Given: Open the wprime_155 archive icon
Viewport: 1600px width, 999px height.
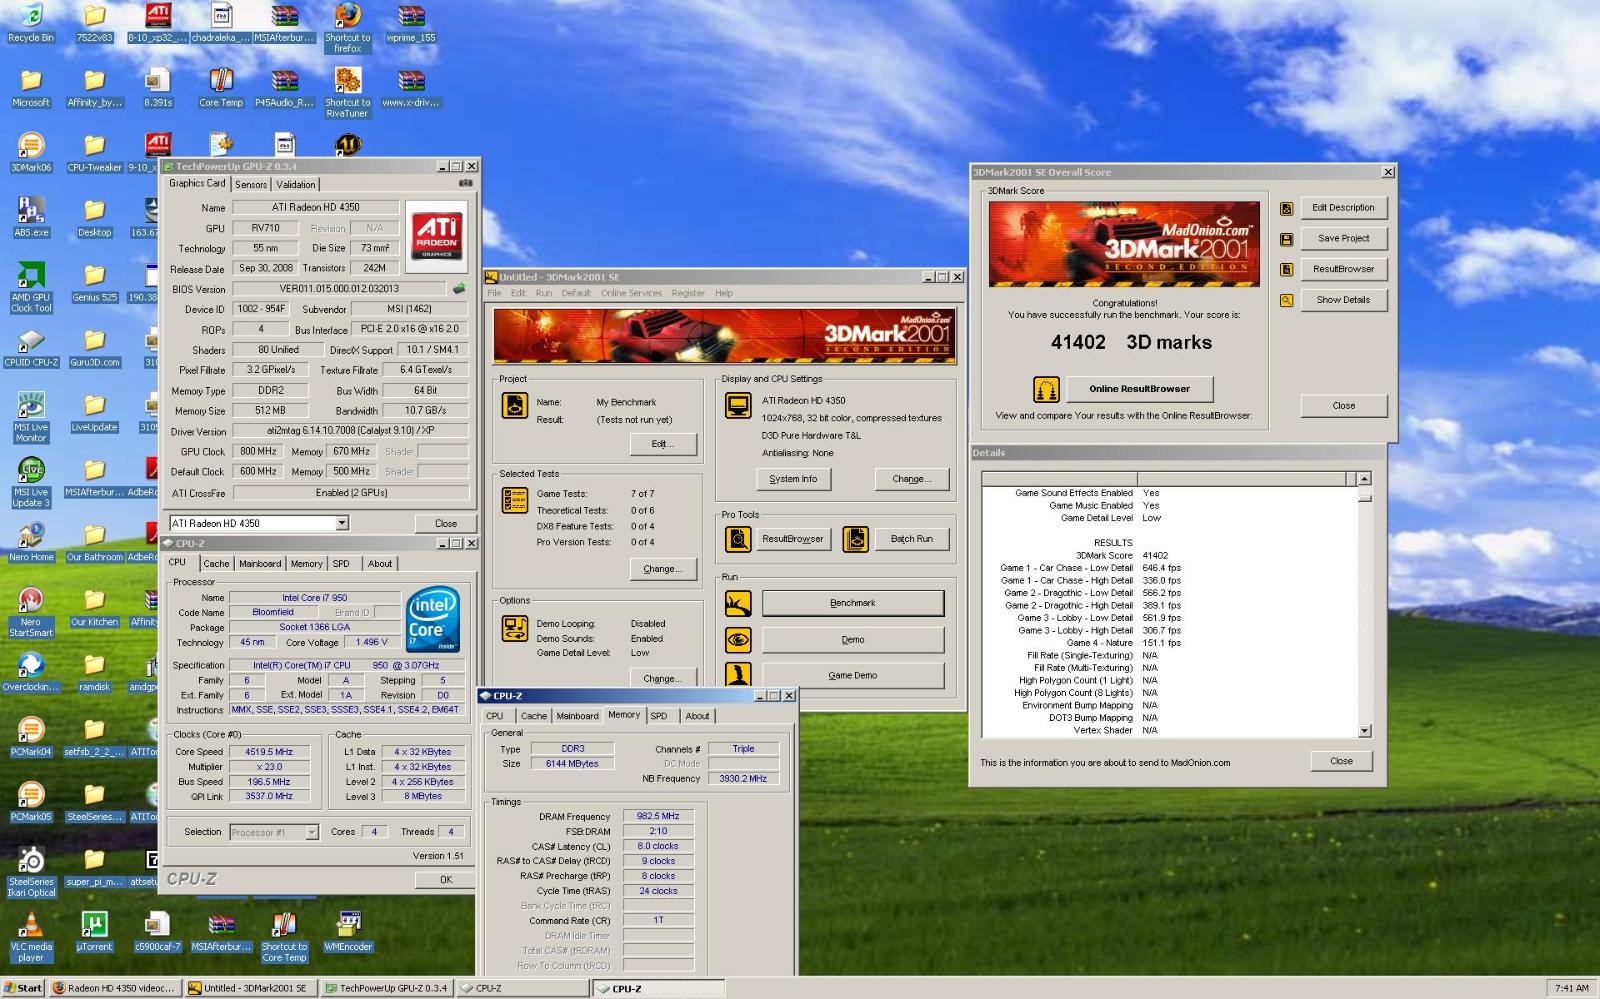Looking at the screenshot, I should click(410, 23).
